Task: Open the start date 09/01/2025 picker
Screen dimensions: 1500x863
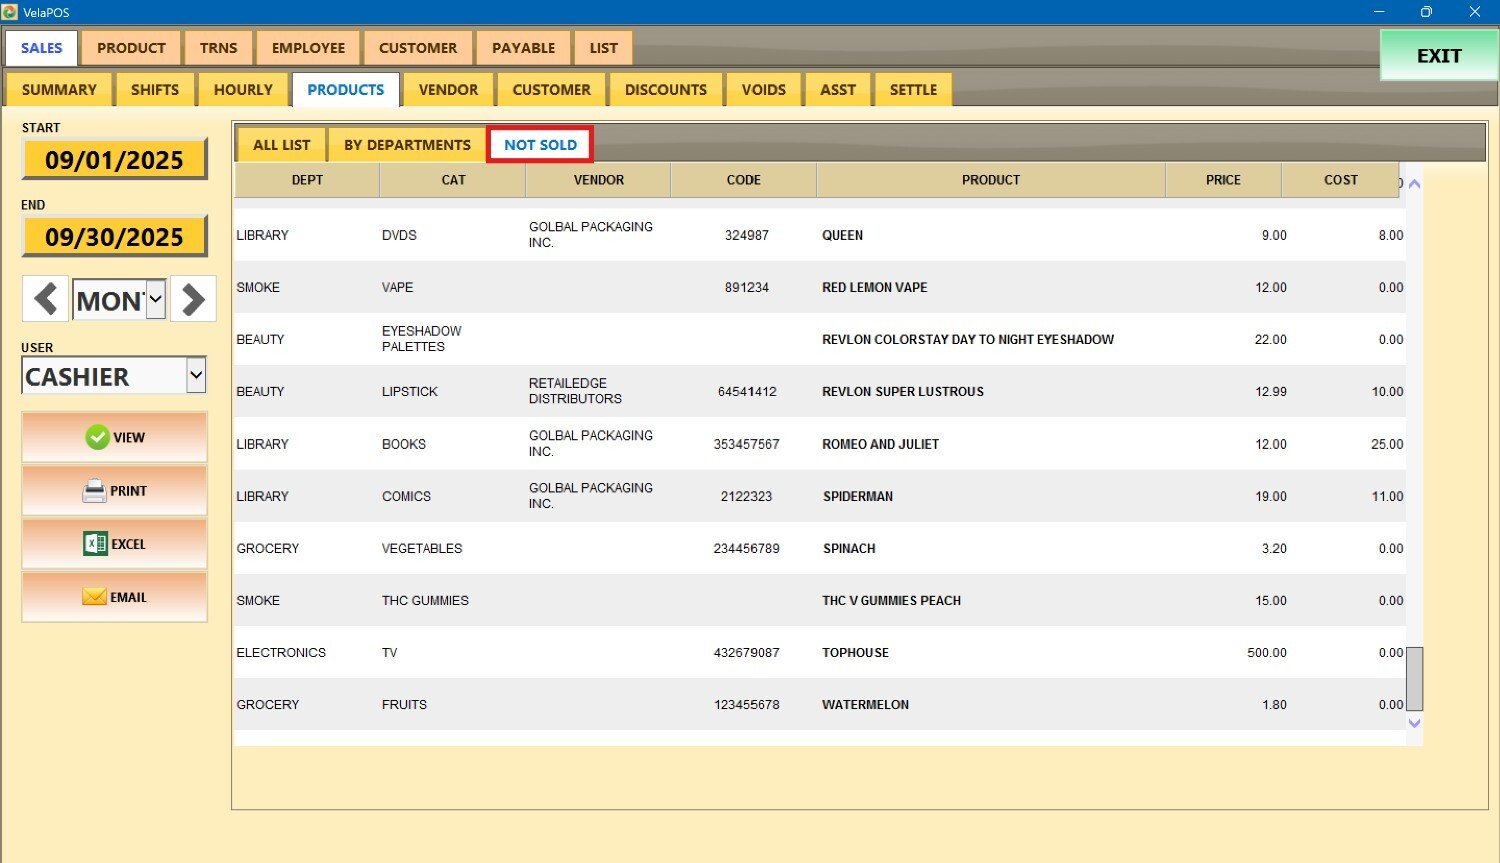Action: (114, 160)
